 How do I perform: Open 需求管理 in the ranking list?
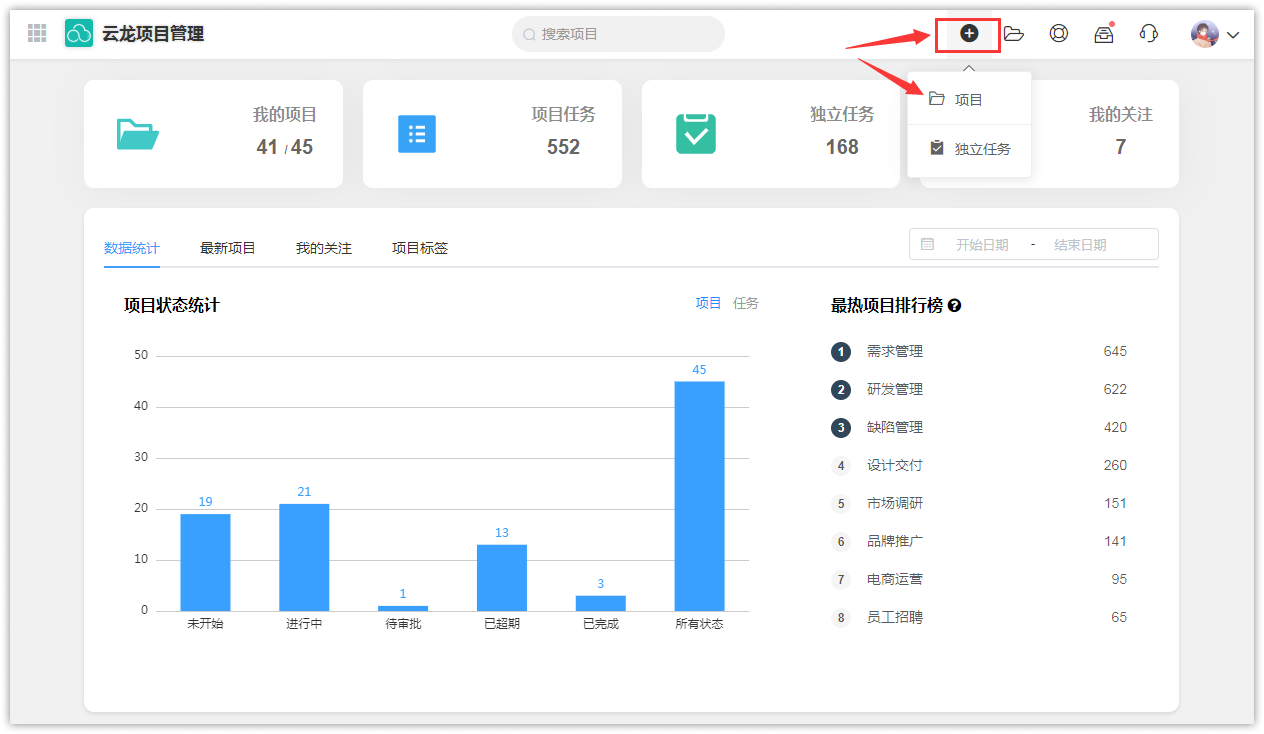click(x=894, y=352)
